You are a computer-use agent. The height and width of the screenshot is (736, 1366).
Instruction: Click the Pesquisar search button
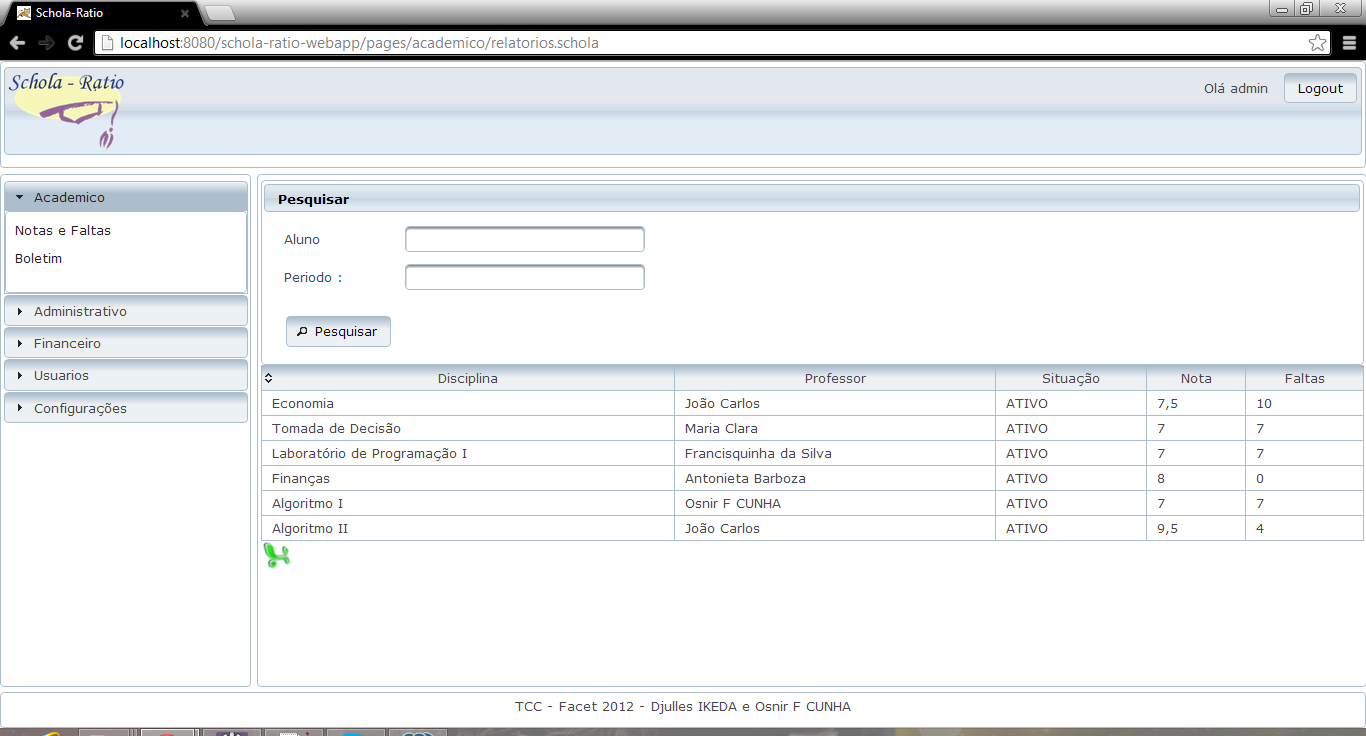coord(338,331)
